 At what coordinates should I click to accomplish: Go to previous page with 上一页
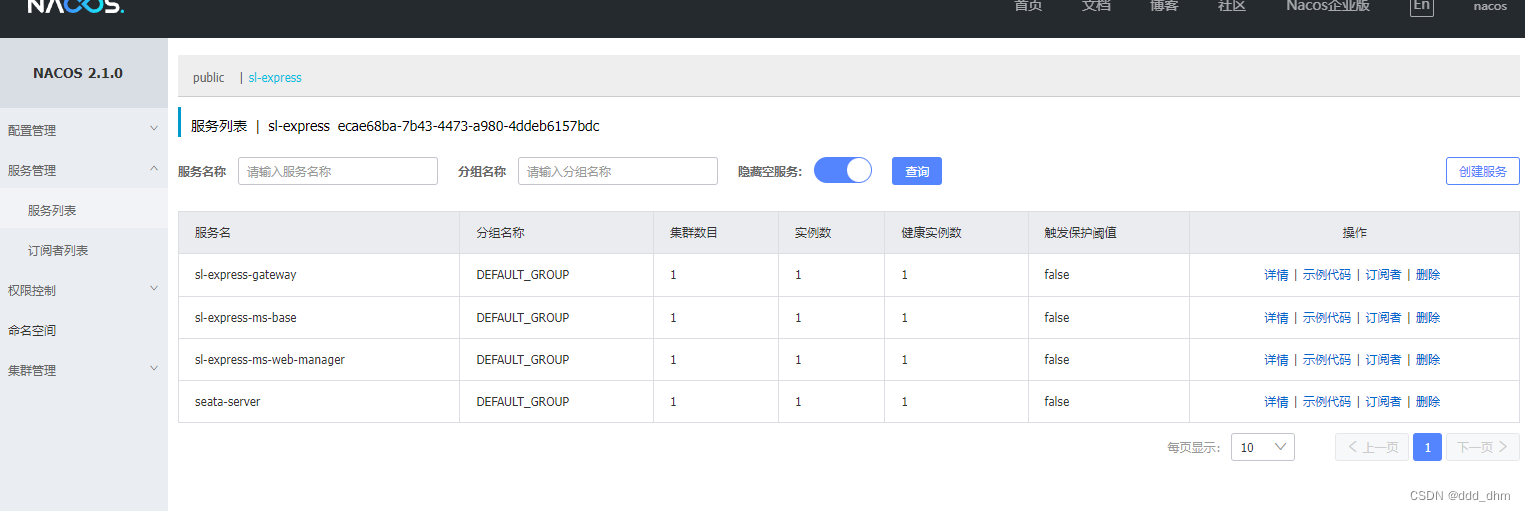(1372, 447)
